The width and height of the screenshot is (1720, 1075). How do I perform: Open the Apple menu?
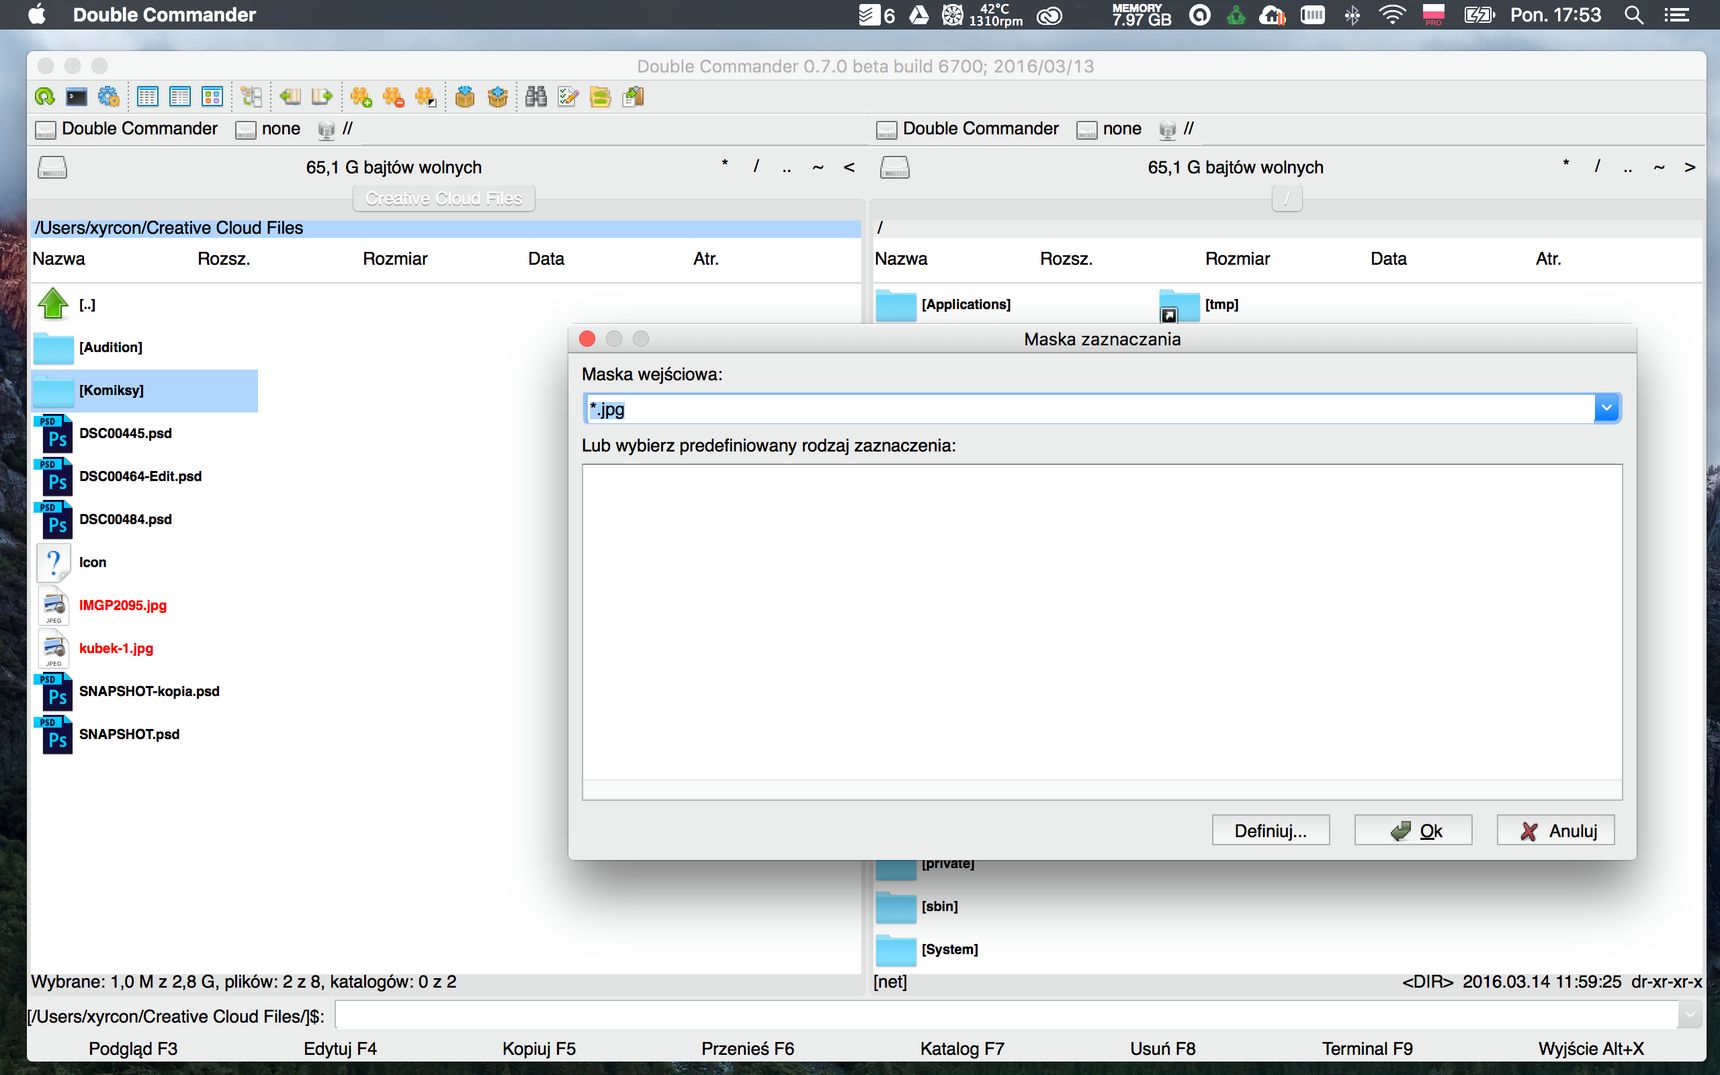point(37,15)
